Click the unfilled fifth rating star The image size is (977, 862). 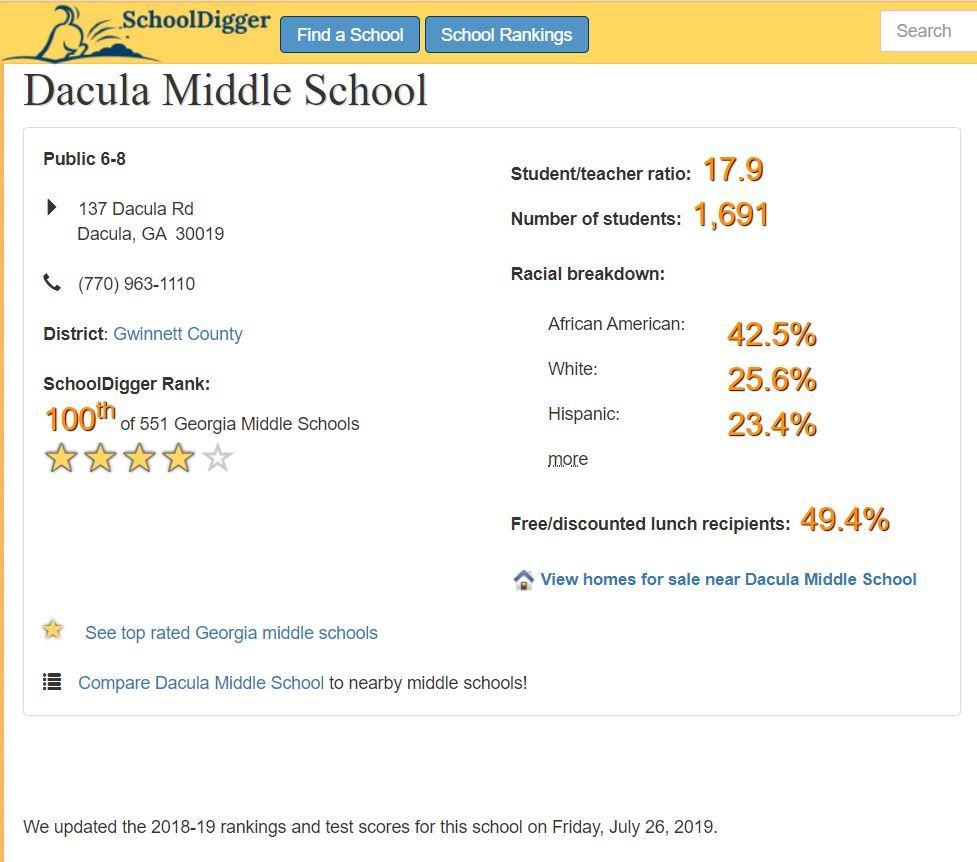point(217,457)
